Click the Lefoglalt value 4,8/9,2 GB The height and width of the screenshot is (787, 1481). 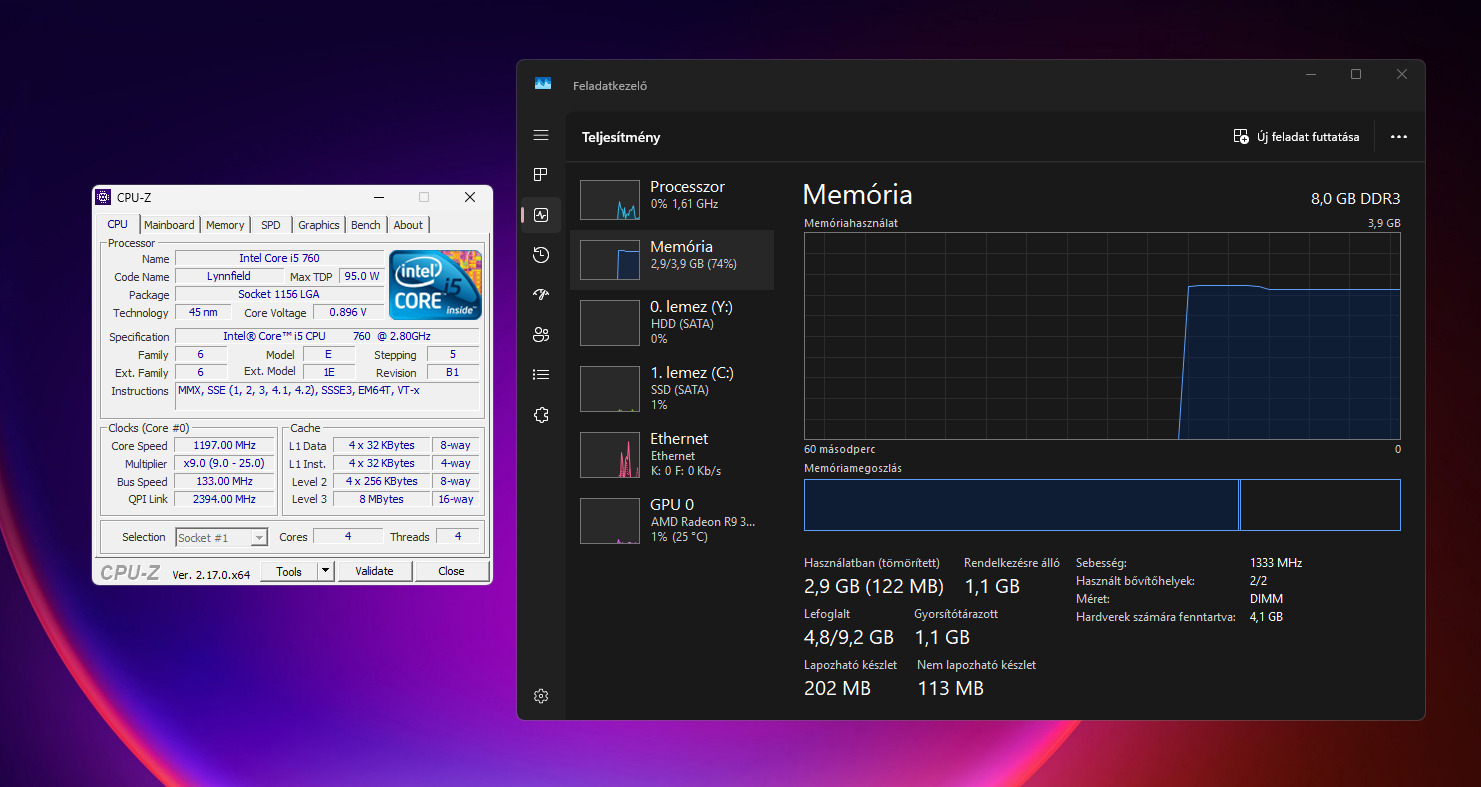pos(849,637)
